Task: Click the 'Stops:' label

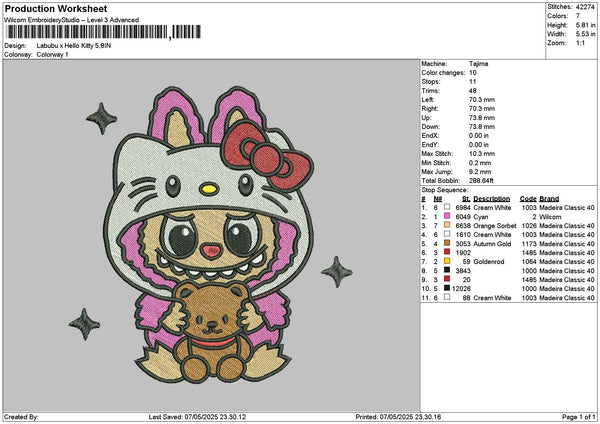Action: (x=431, y=82)
